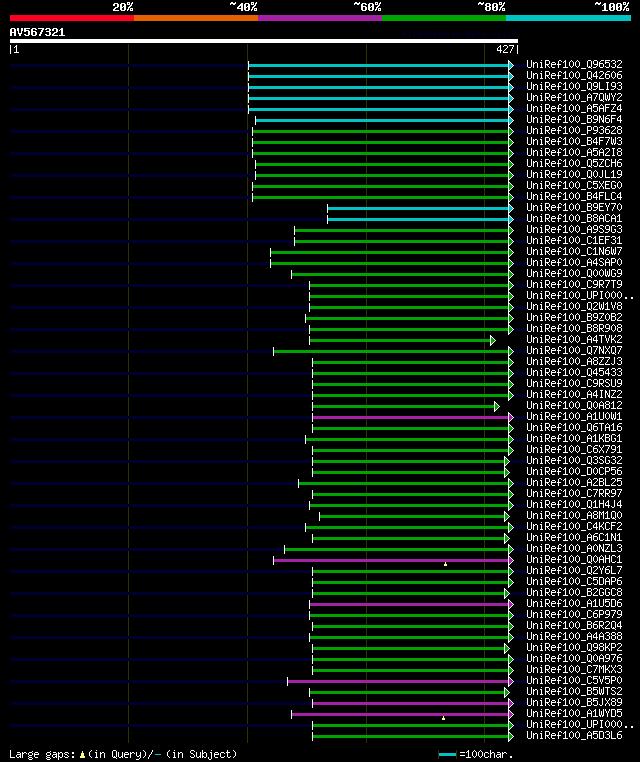Open hit UniRef100_A7QWY2

pos(574,97)
